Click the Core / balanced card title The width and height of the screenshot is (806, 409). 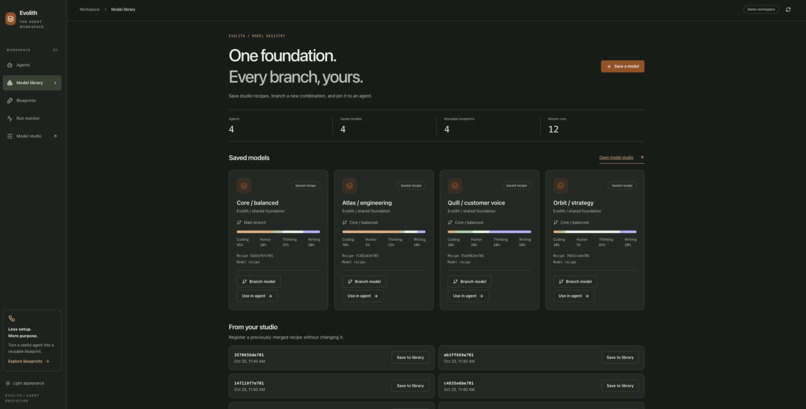(258, 203)
